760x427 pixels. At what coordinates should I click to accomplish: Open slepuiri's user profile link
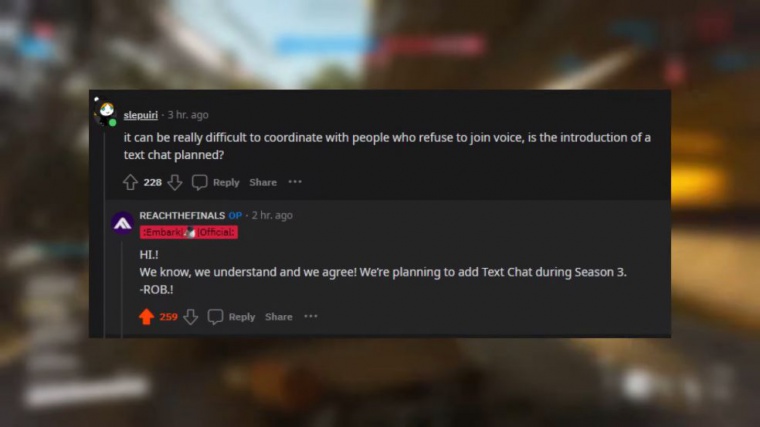141,115
